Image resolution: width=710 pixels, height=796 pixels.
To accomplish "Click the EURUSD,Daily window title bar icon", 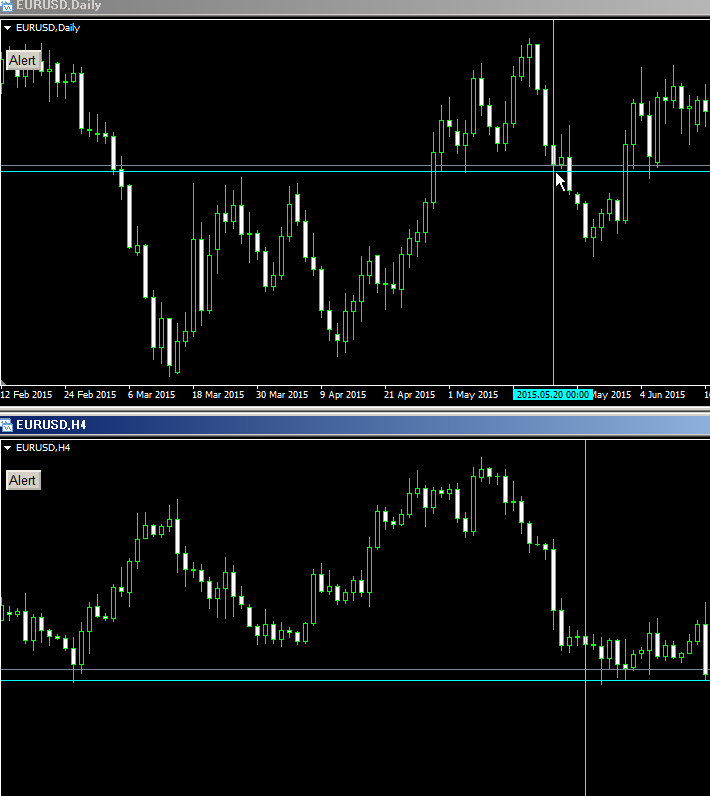I will click(x=6, y=5).
